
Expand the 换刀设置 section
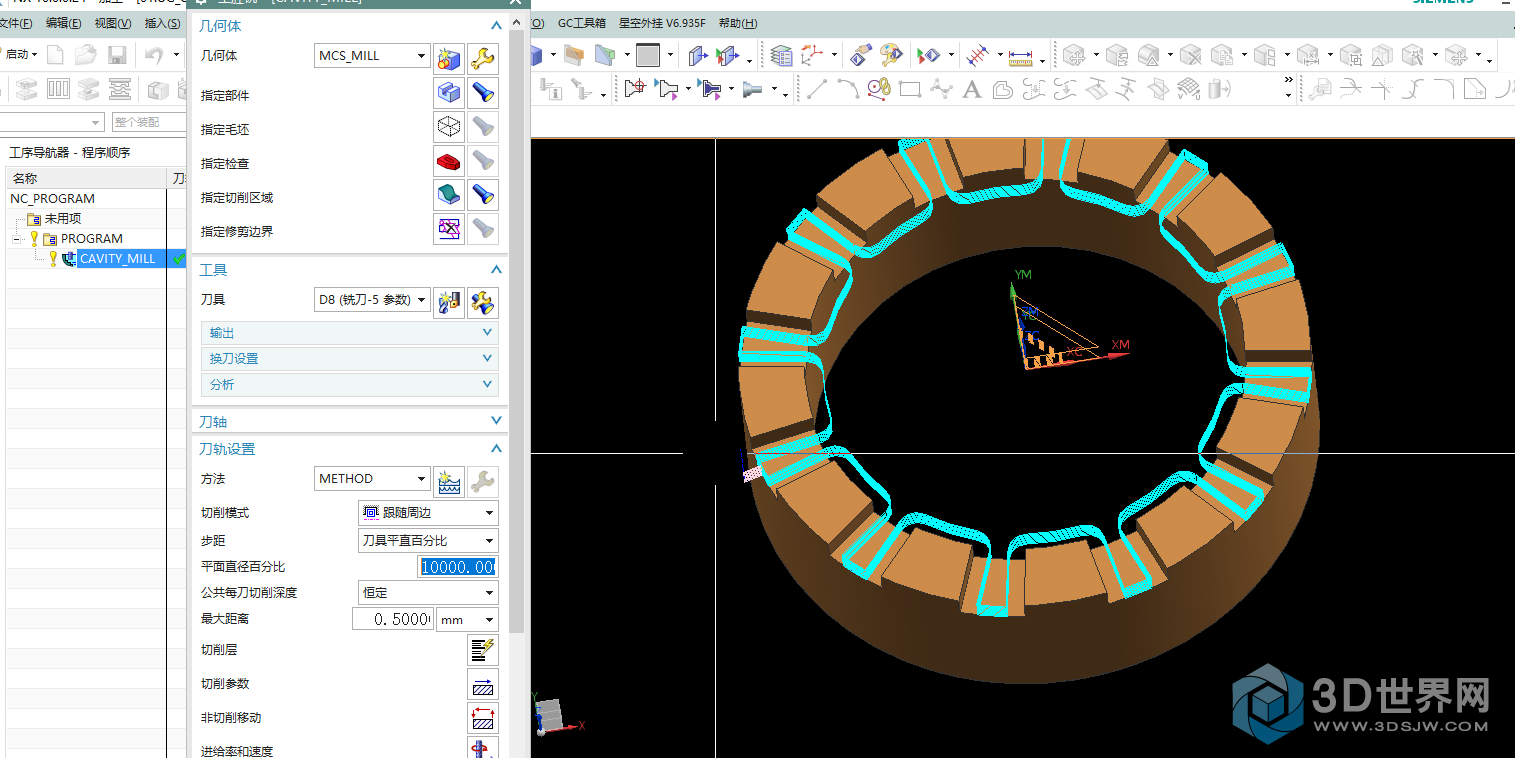(x=349, y=359)
